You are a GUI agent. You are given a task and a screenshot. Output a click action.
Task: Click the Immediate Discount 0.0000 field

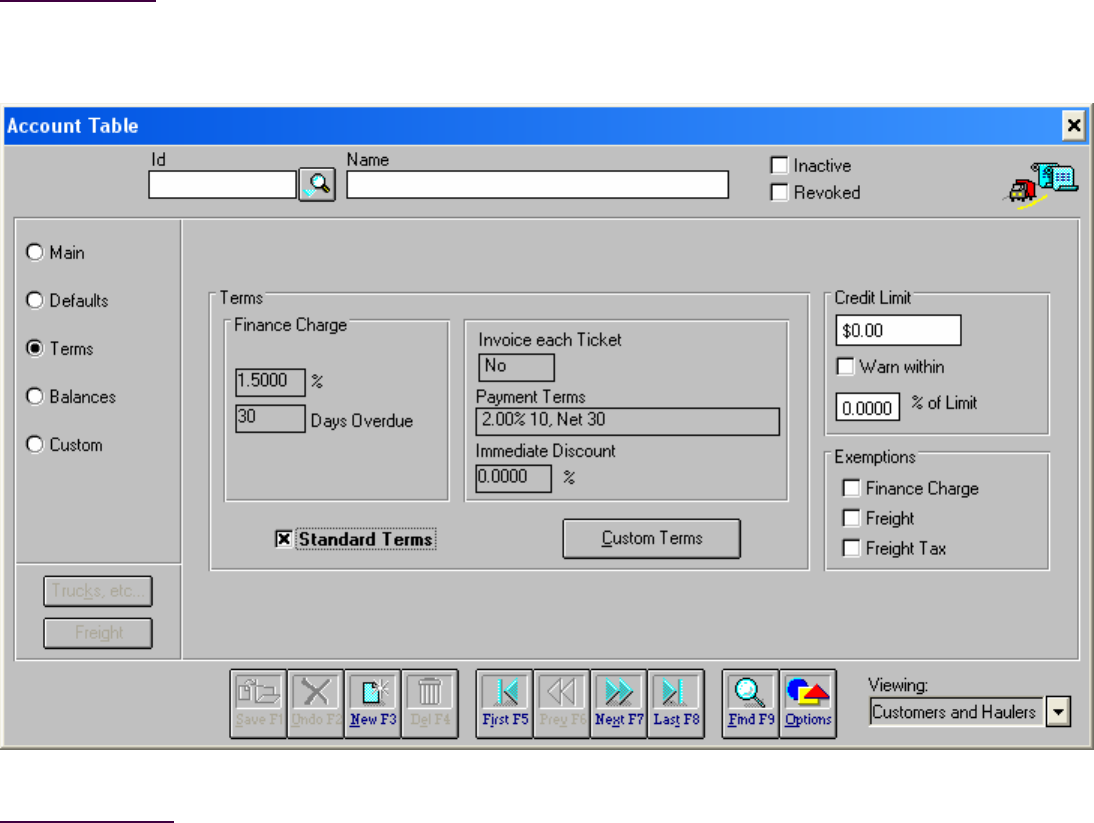tap(514, 478)
